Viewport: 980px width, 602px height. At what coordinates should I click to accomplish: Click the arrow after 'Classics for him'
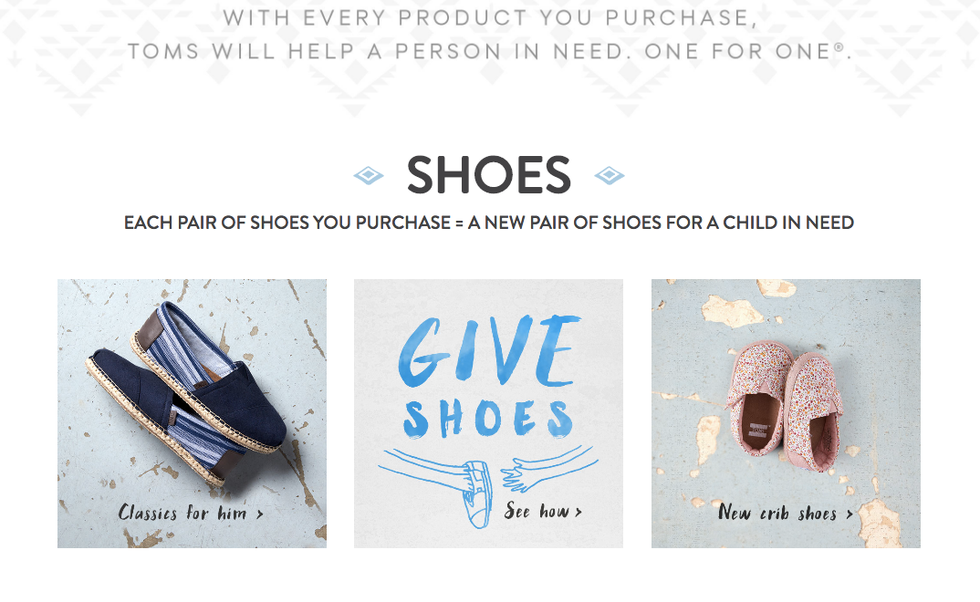tap(260, 514)
